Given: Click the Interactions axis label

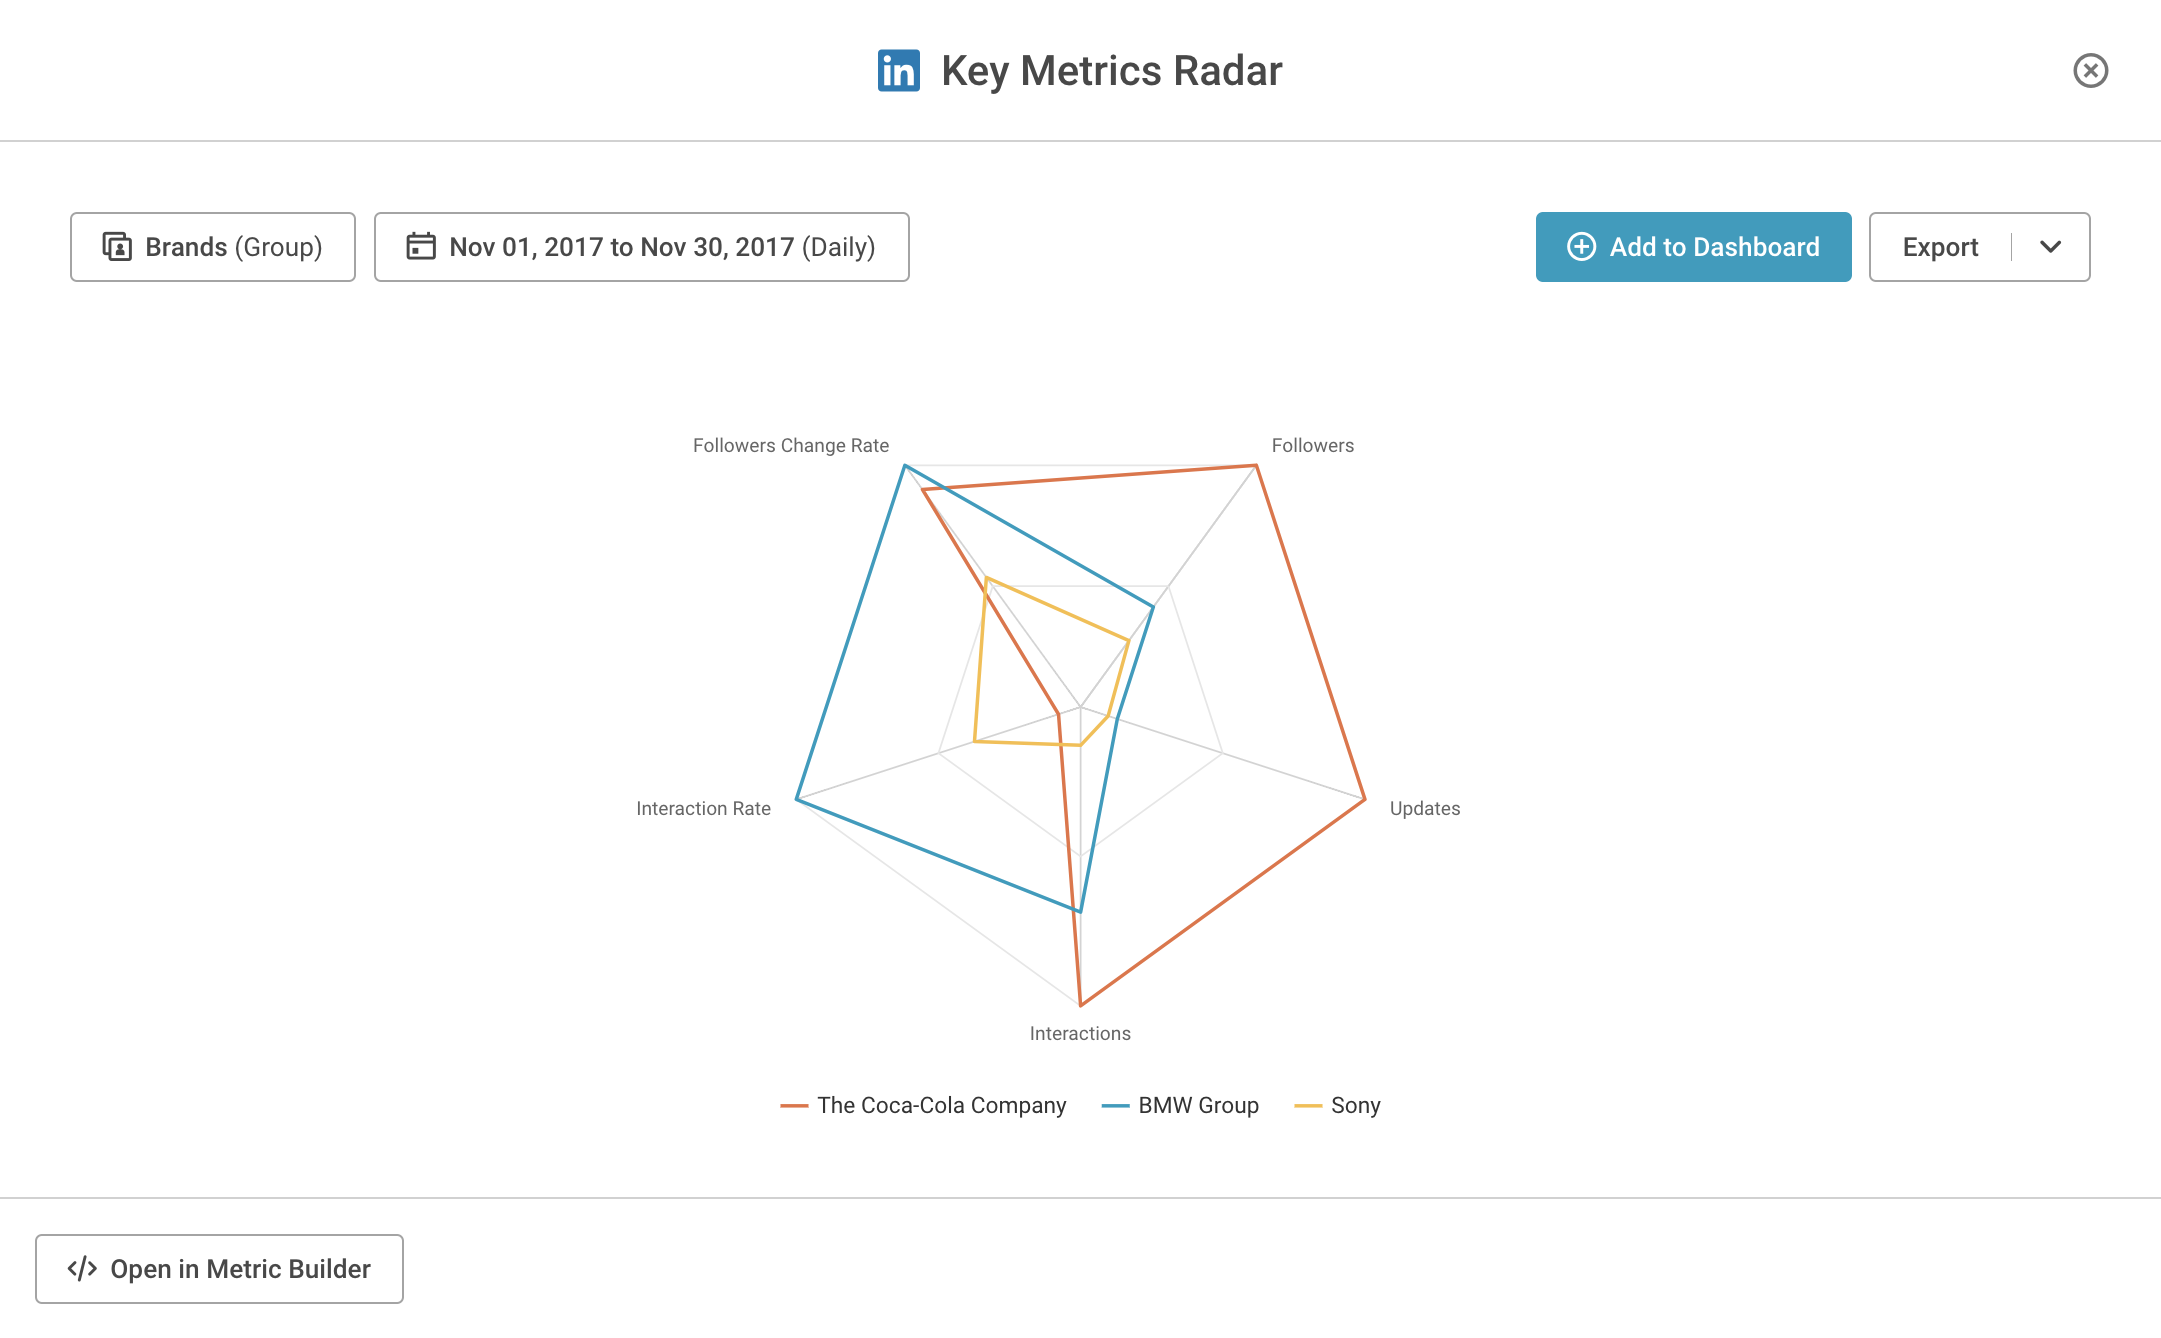Looking at the screenshot, I should click(x=1080, y=1033).
